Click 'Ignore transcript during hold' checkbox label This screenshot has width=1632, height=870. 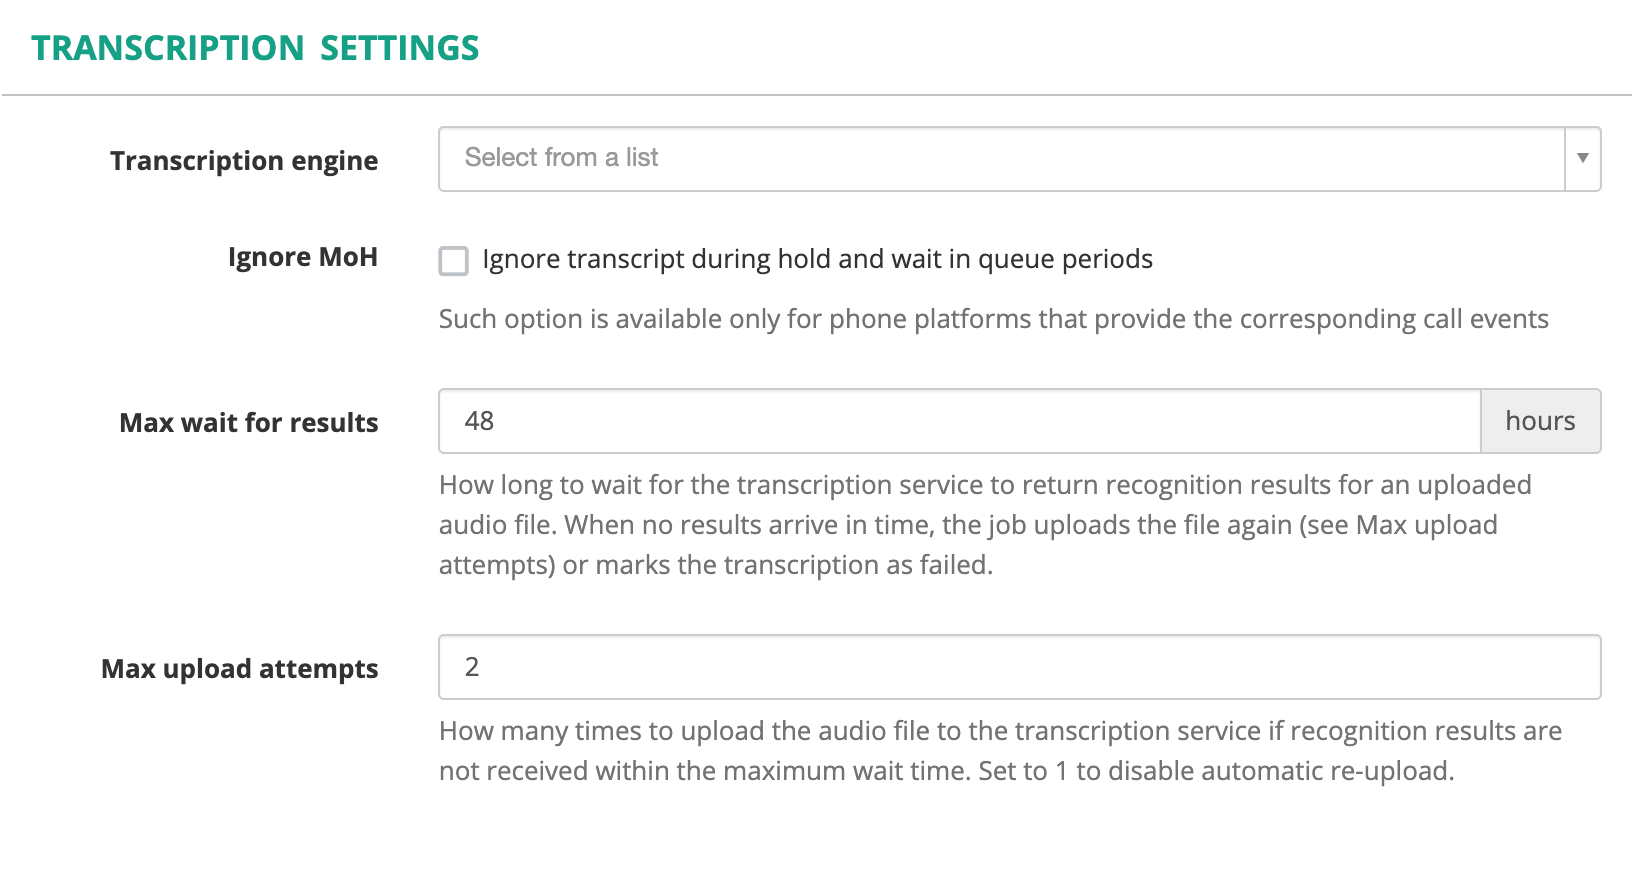(x=817, y=259)
